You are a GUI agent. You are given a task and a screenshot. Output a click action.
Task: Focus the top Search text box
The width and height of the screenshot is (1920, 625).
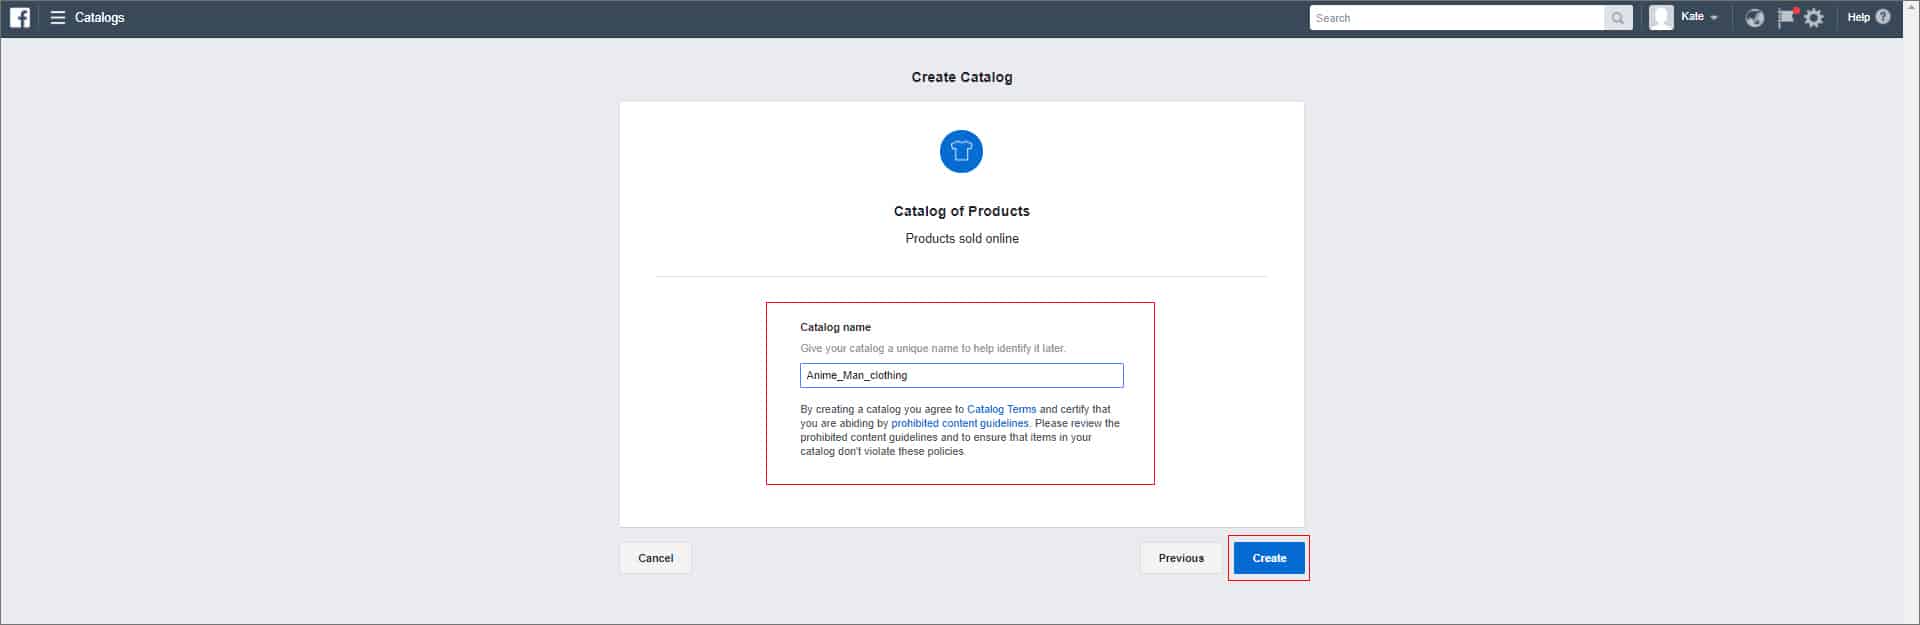[x=1456, y=18]
